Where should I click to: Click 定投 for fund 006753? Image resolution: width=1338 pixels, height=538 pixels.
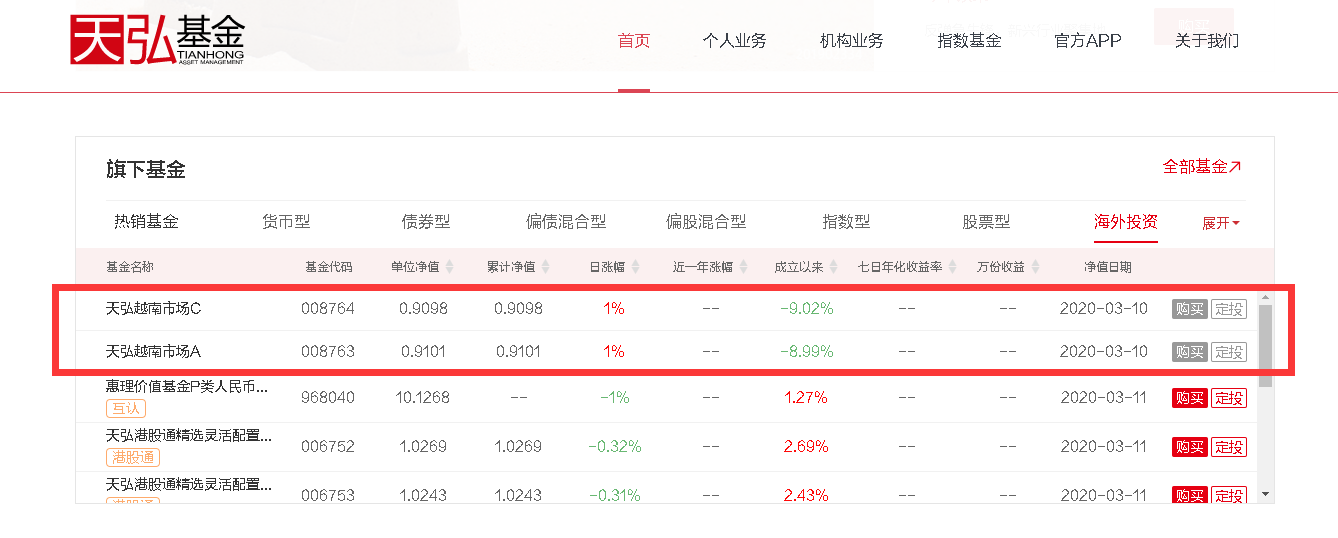coord(1229,495)
